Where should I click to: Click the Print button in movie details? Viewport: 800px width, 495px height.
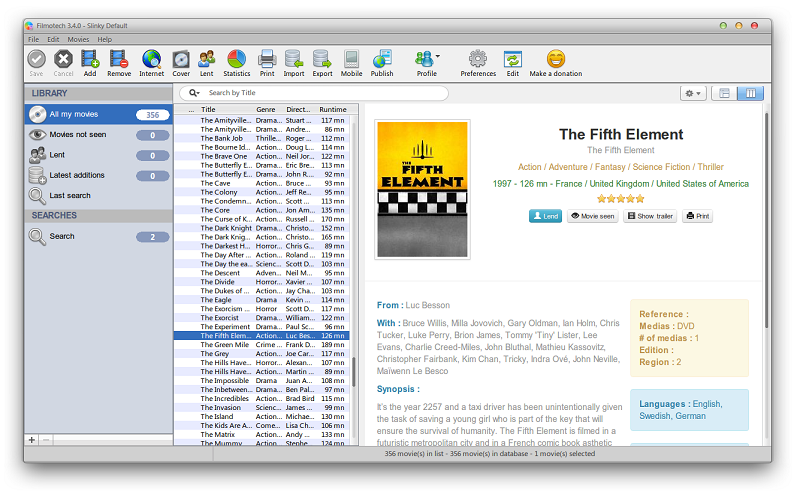[x=697, y=216]
